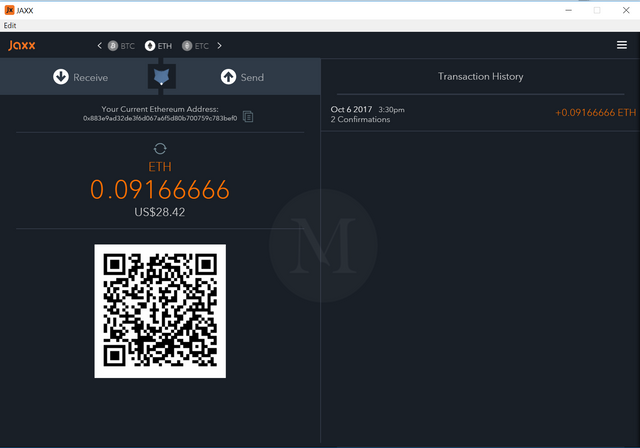Screen dimensions: 640x448
Task: Minimize the JAXX window
Action: [569, 10]
